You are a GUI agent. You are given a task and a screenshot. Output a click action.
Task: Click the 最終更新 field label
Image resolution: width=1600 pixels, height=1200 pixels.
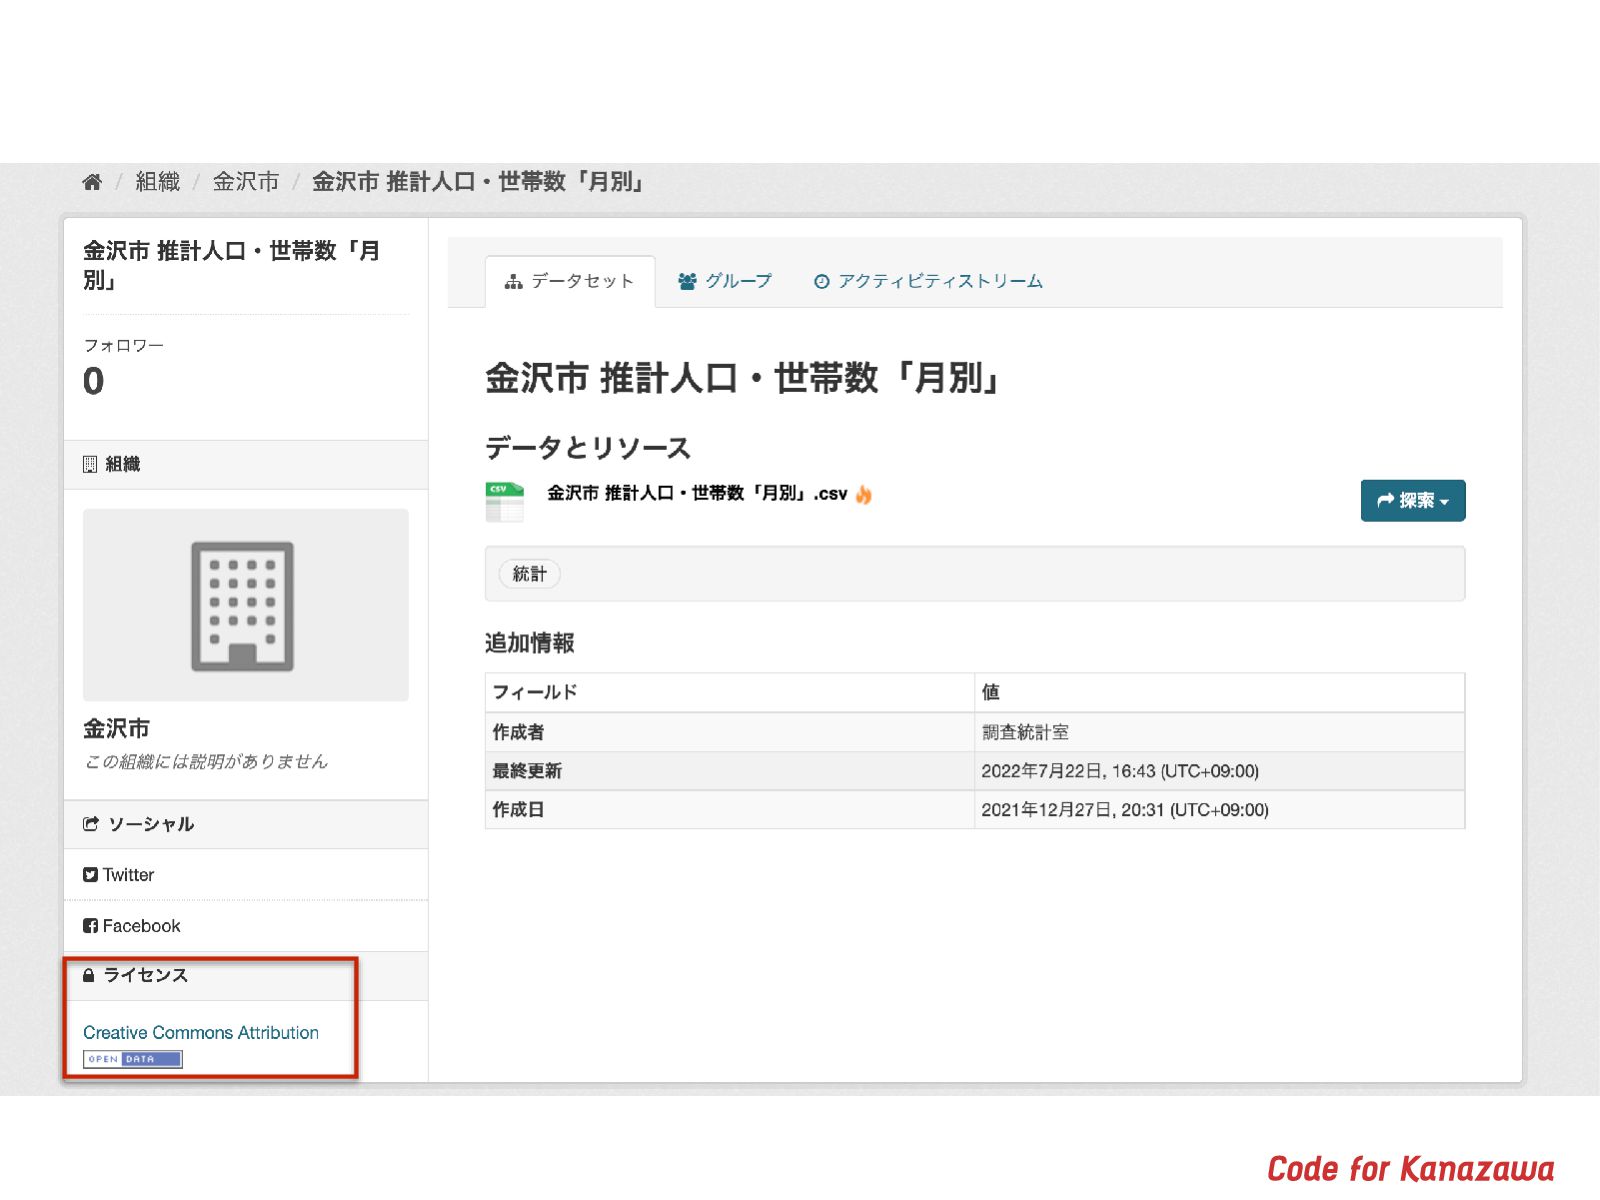(x=527, y=771)
